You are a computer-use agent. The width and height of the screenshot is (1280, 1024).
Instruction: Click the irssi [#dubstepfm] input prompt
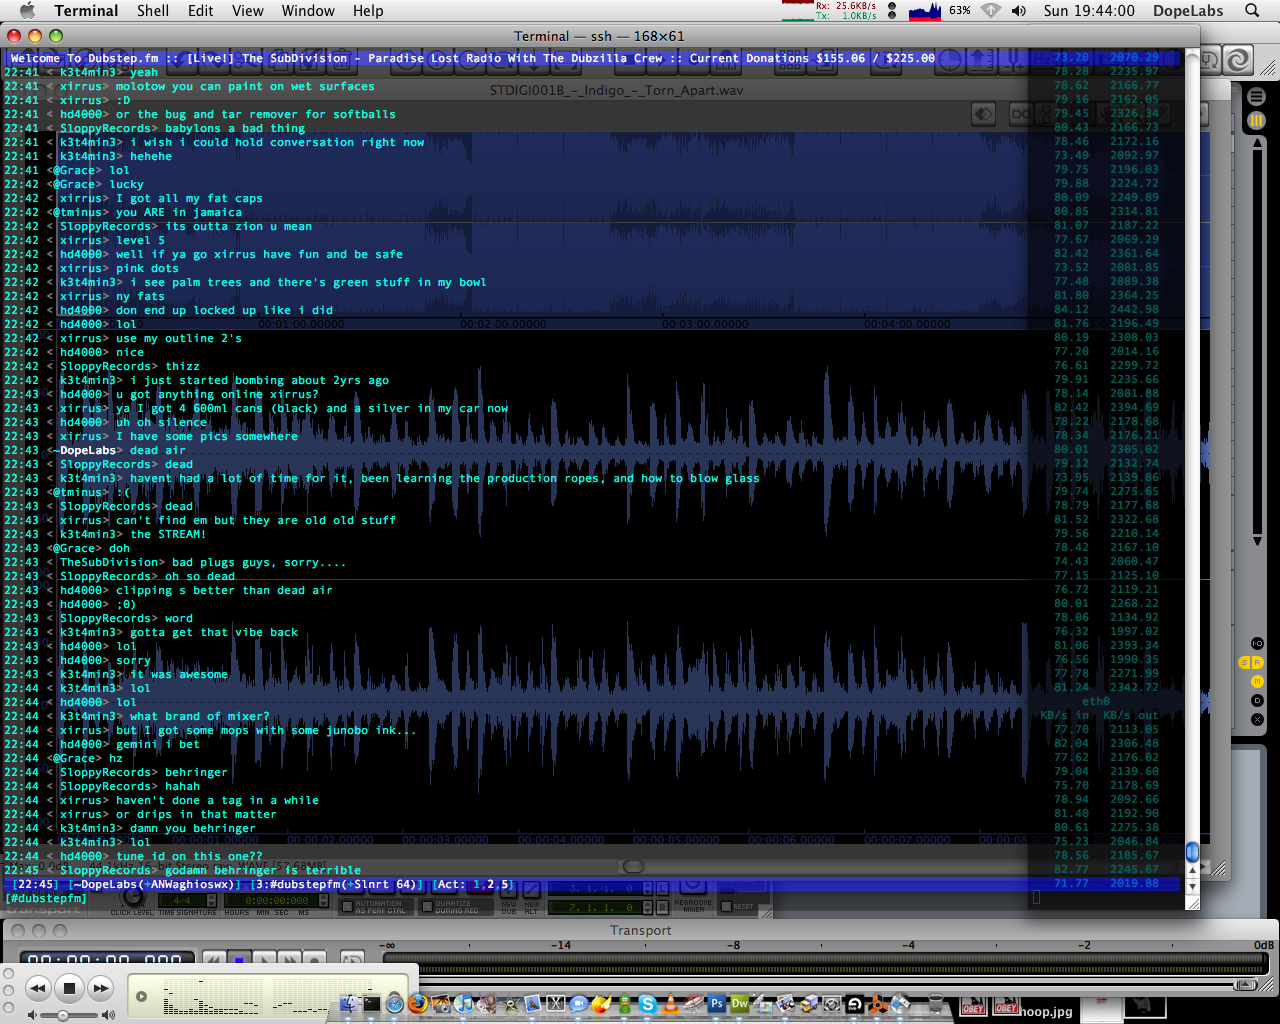tap(46, 898)
